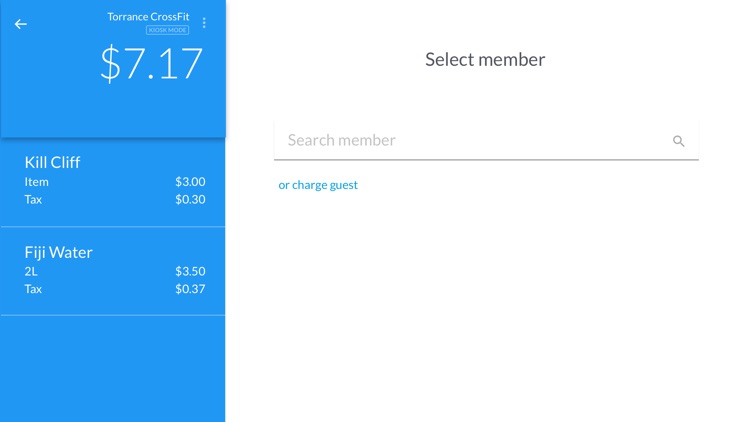
Task: Click the $7.17 cart total
Action: pyautogui.click(x=151, y=63)
